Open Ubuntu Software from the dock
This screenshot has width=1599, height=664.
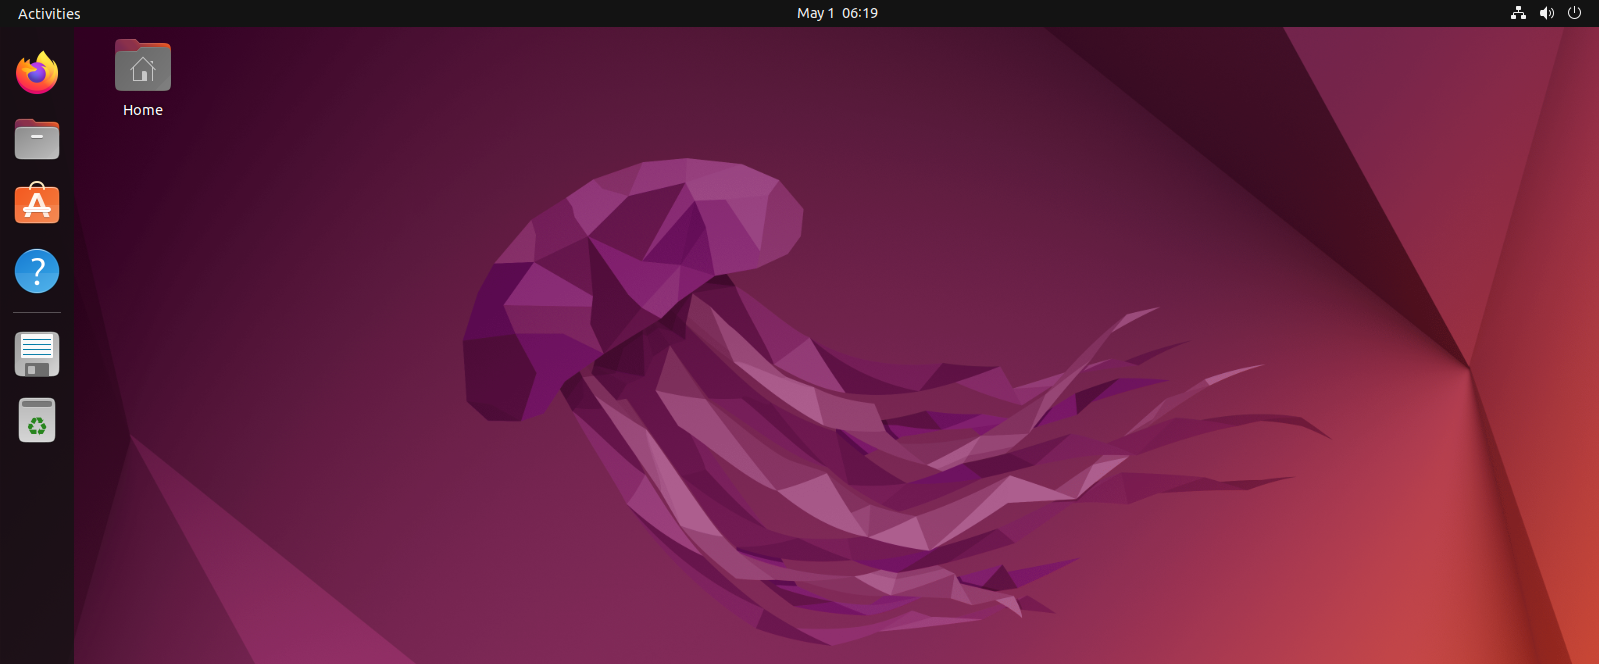tap(37, 204)
